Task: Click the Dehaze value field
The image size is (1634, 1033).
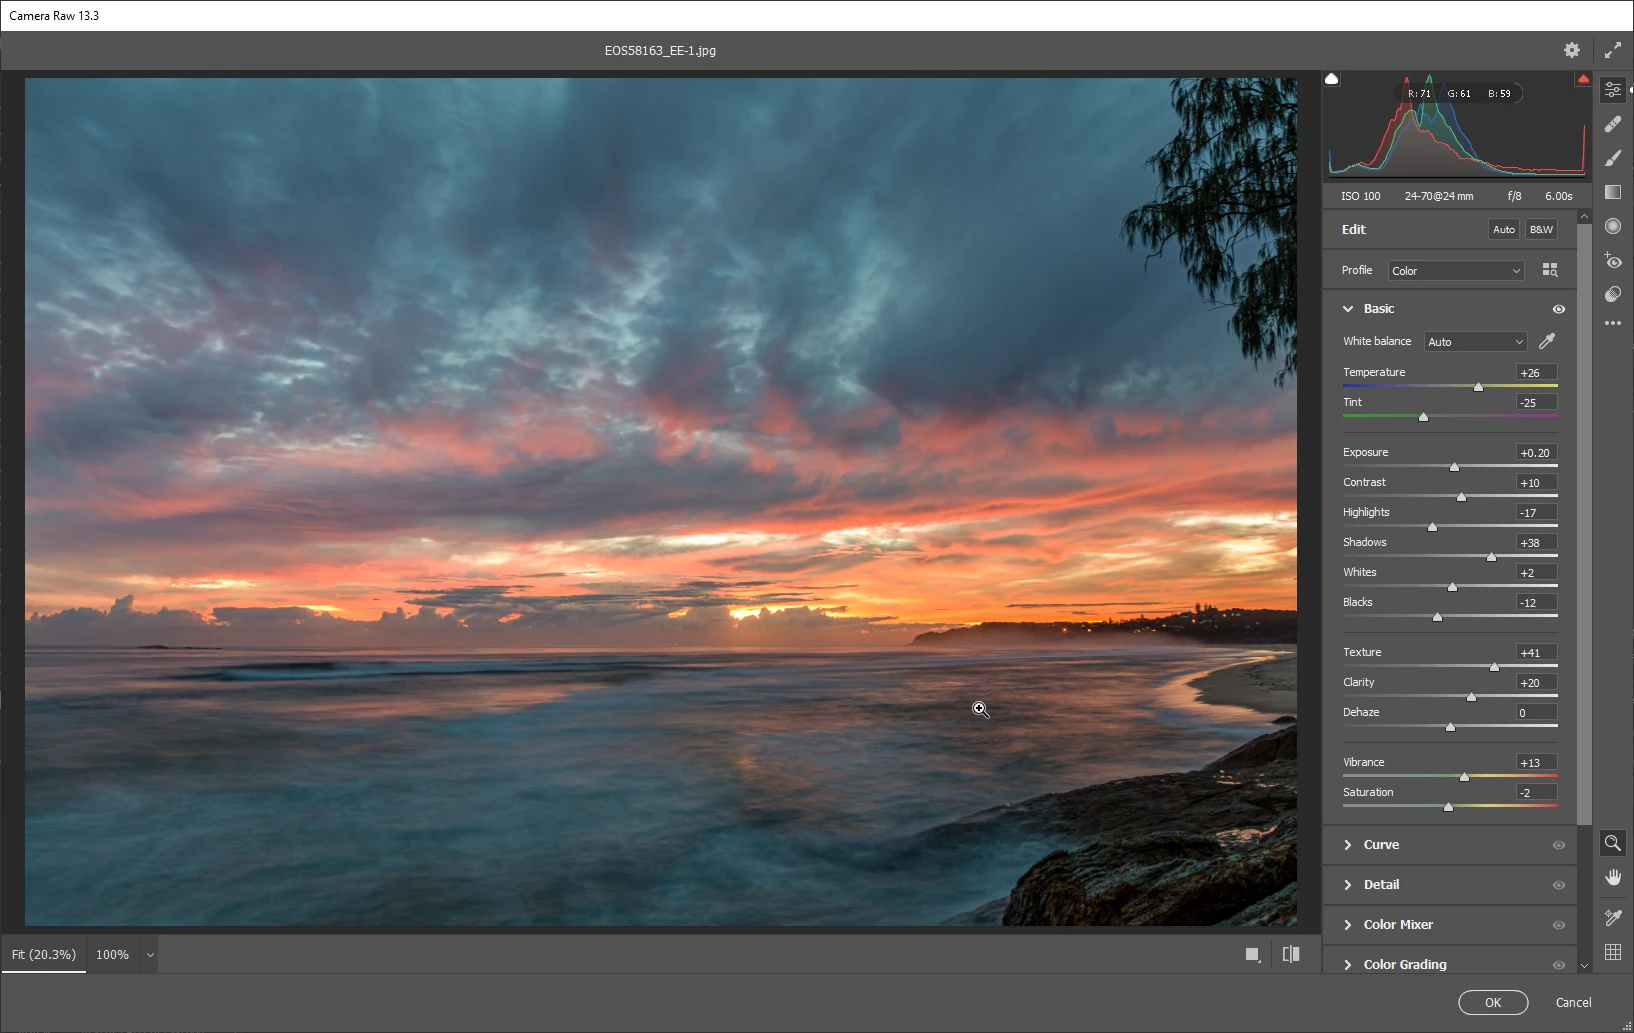Action: [x=1536, y=712]
